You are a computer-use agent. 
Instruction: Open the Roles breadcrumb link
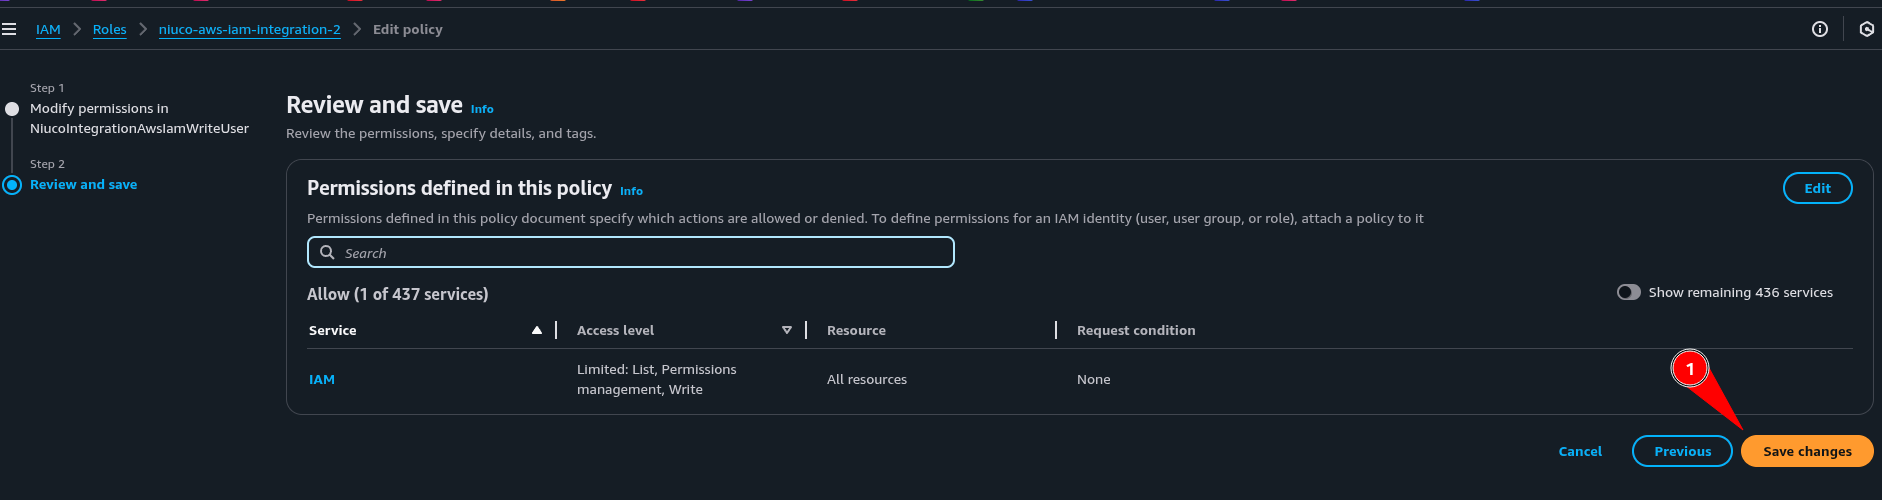110,30
